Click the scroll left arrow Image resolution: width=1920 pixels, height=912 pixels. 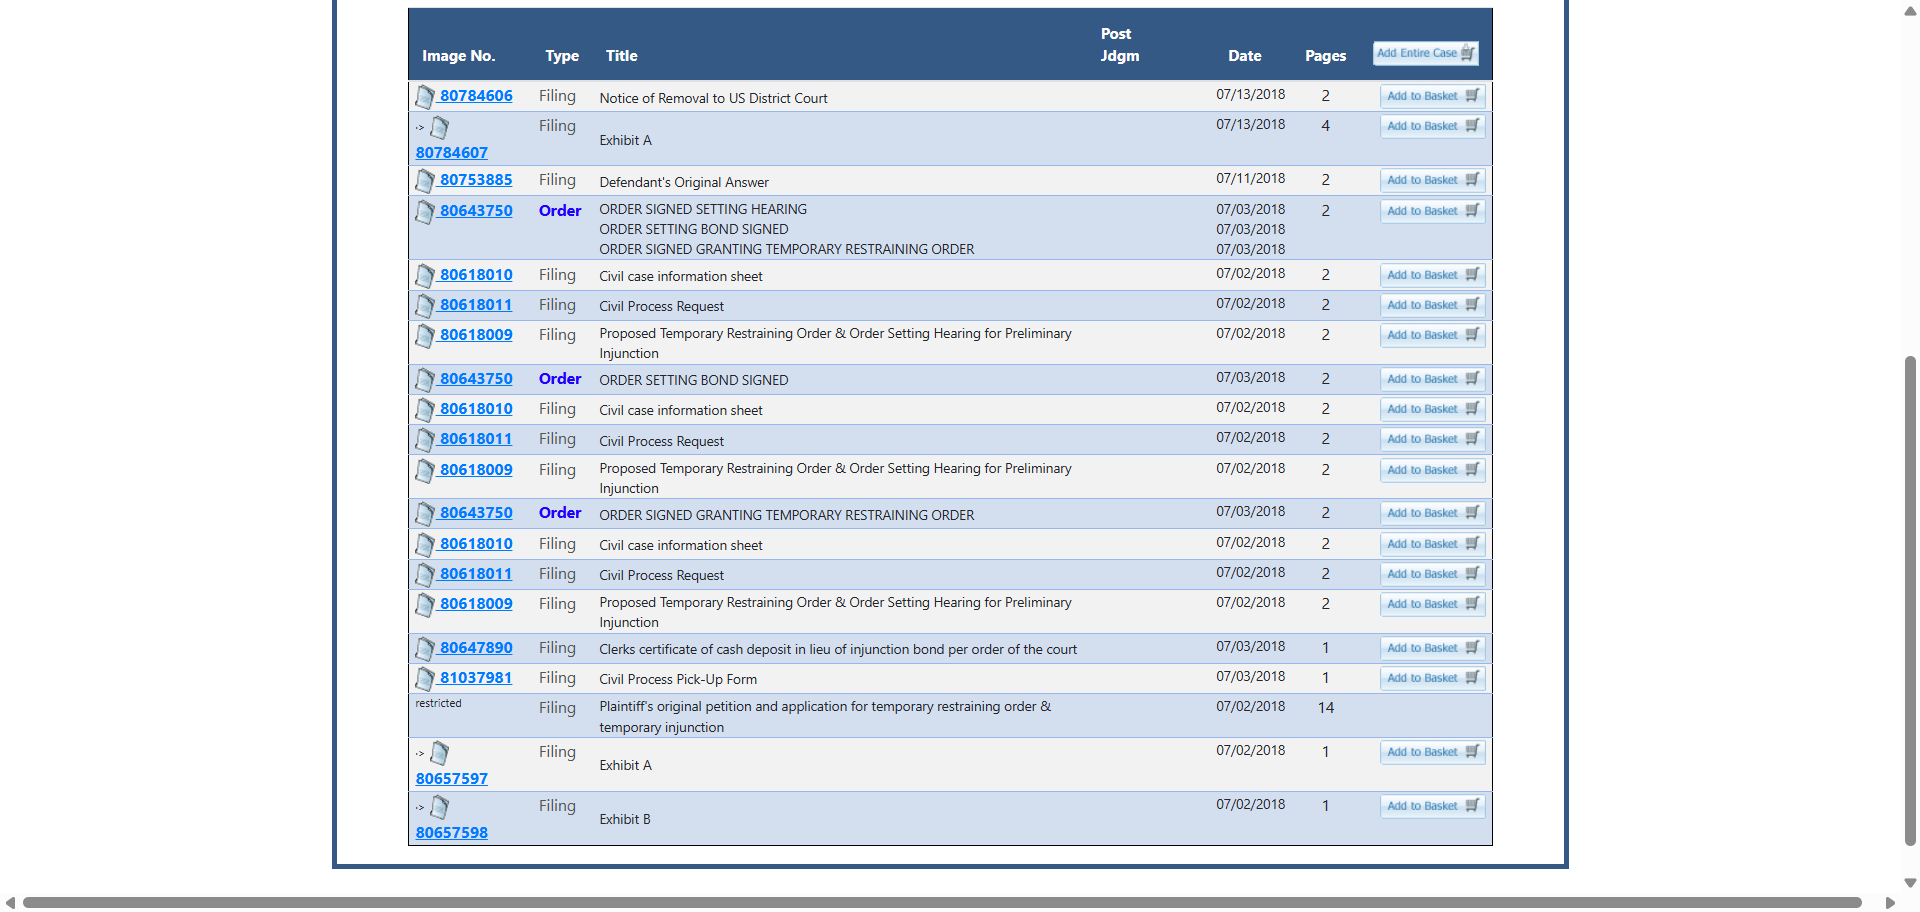[10, 903]
